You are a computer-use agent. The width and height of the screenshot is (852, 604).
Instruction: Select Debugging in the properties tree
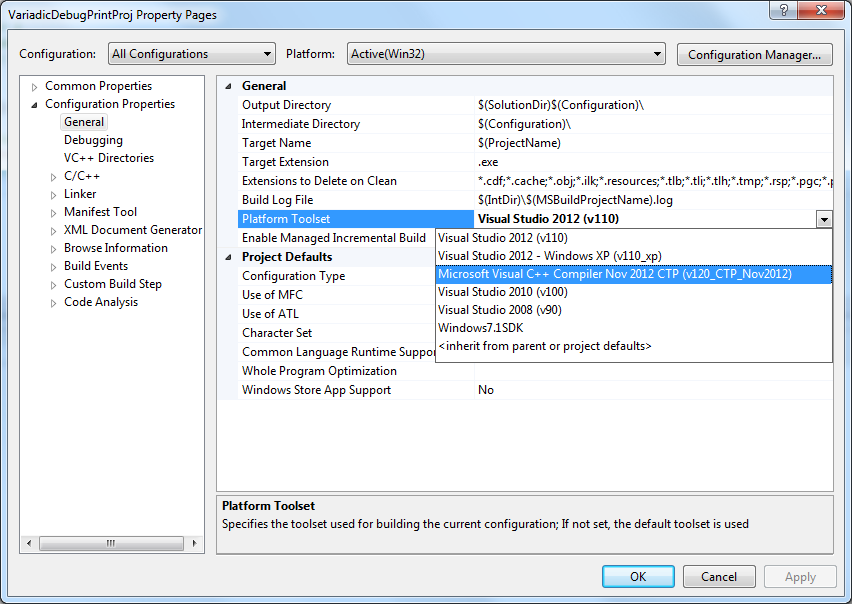click(x=93, y=140)
